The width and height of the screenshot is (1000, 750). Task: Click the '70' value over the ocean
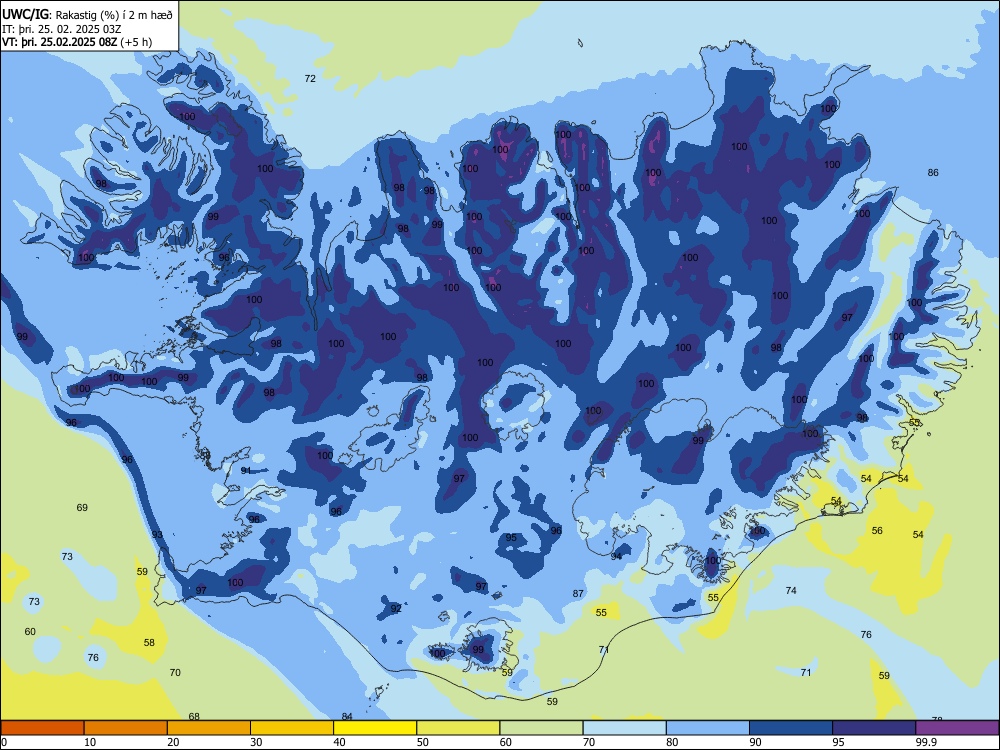point(175,672)
